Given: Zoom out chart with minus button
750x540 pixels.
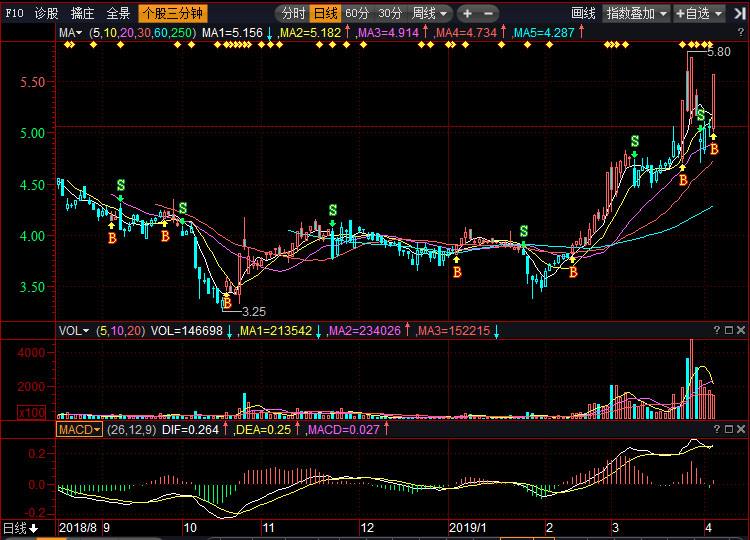Looking at the screenshot, I should [x=488, y=14].
